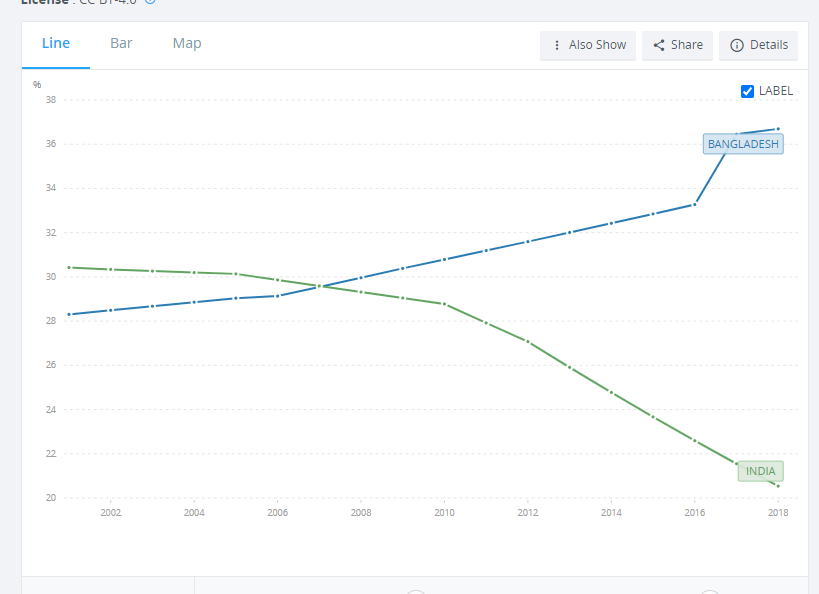Click the 2010 x-axis label
The image size is (819, 594).
444,513
